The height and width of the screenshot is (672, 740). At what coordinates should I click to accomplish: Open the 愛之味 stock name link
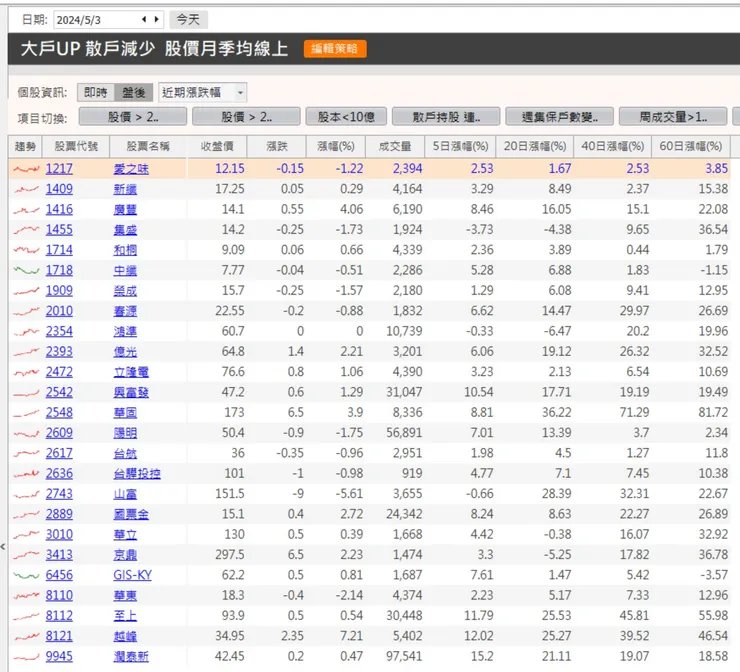click(x=131, y=169)
